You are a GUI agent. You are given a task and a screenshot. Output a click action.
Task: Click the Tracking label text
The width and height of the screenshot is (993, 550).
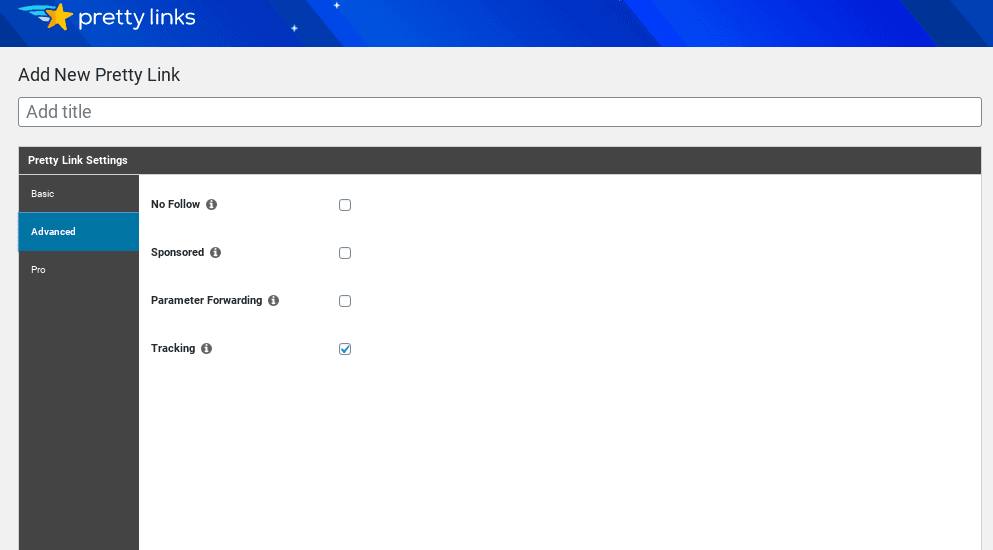tap(173, 349)
